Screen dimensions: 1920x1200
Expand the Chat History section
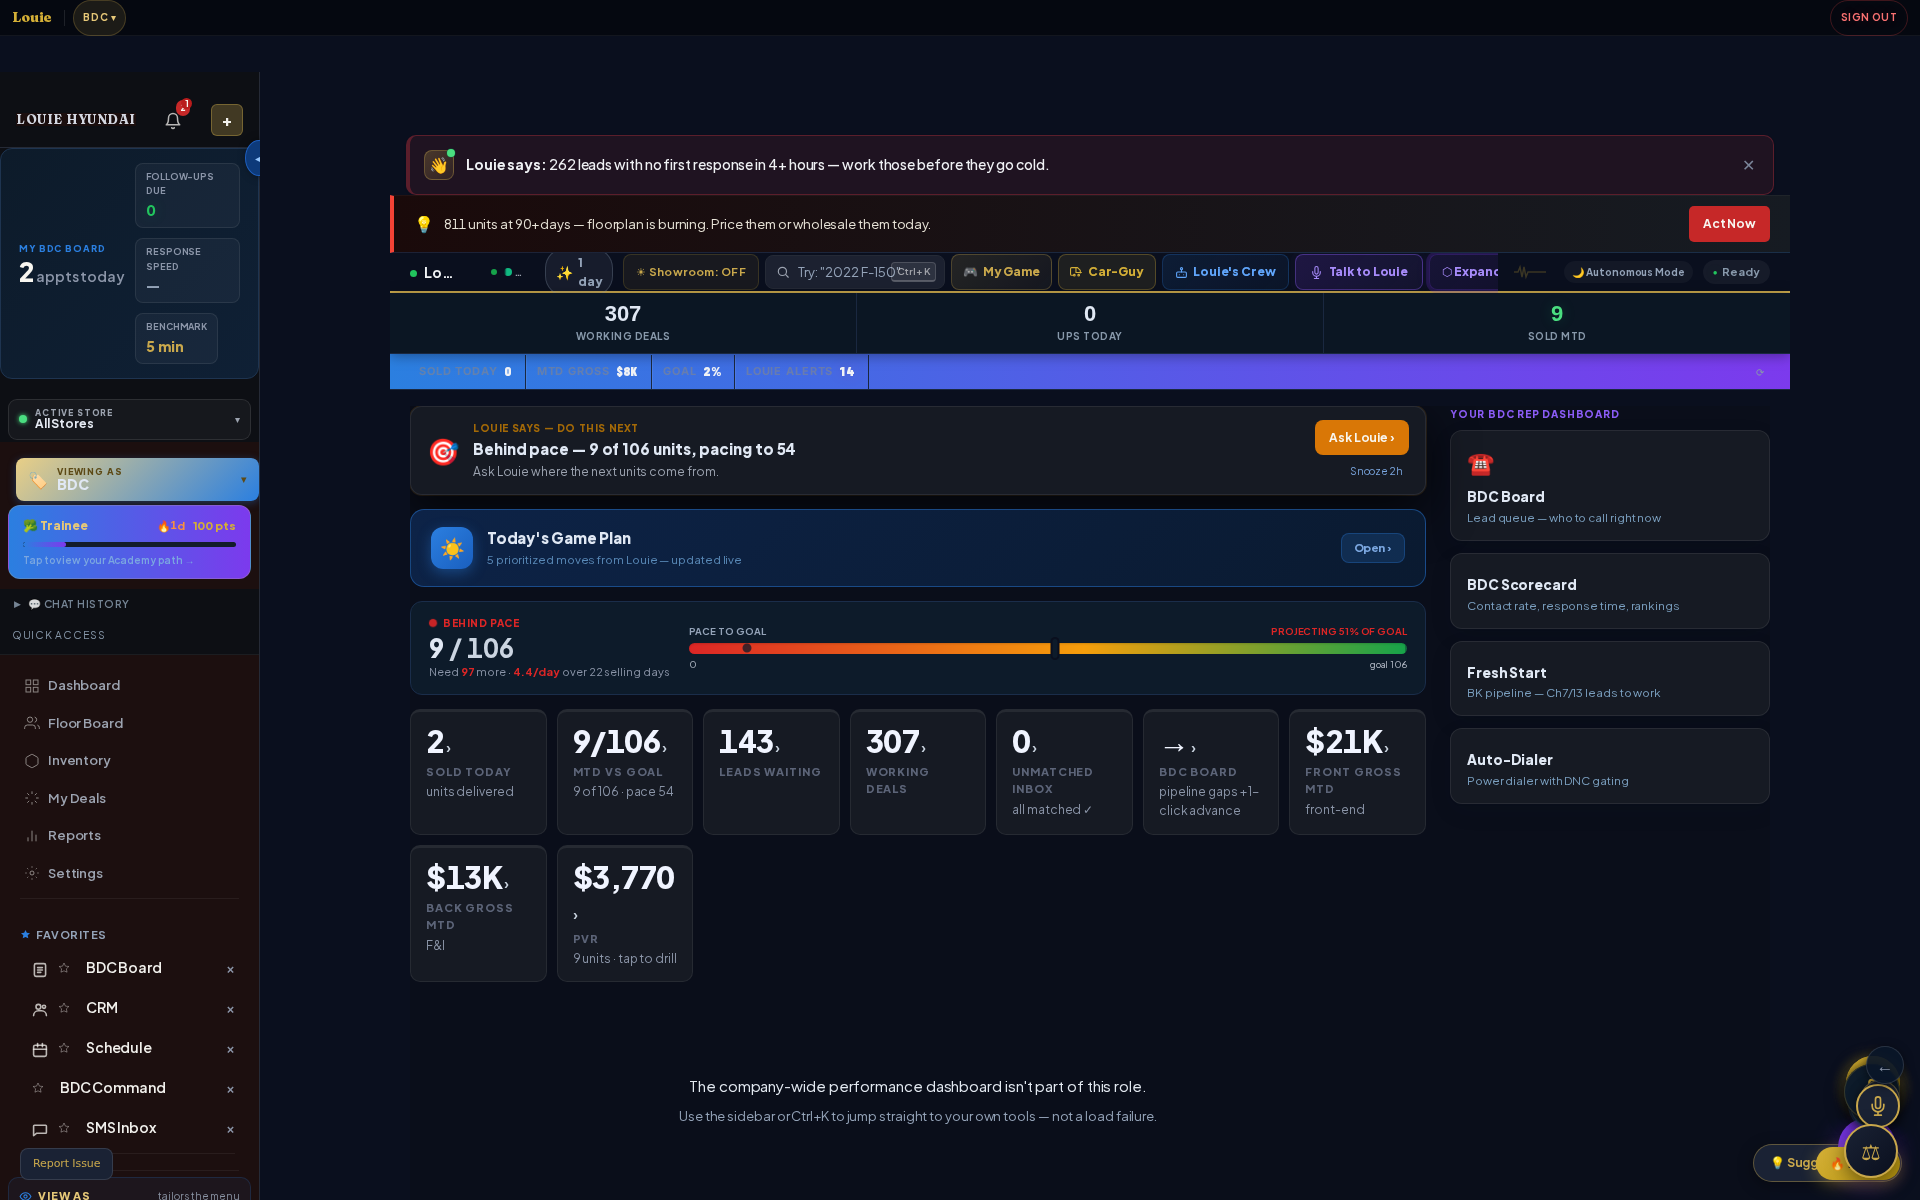tap(72, 604)
